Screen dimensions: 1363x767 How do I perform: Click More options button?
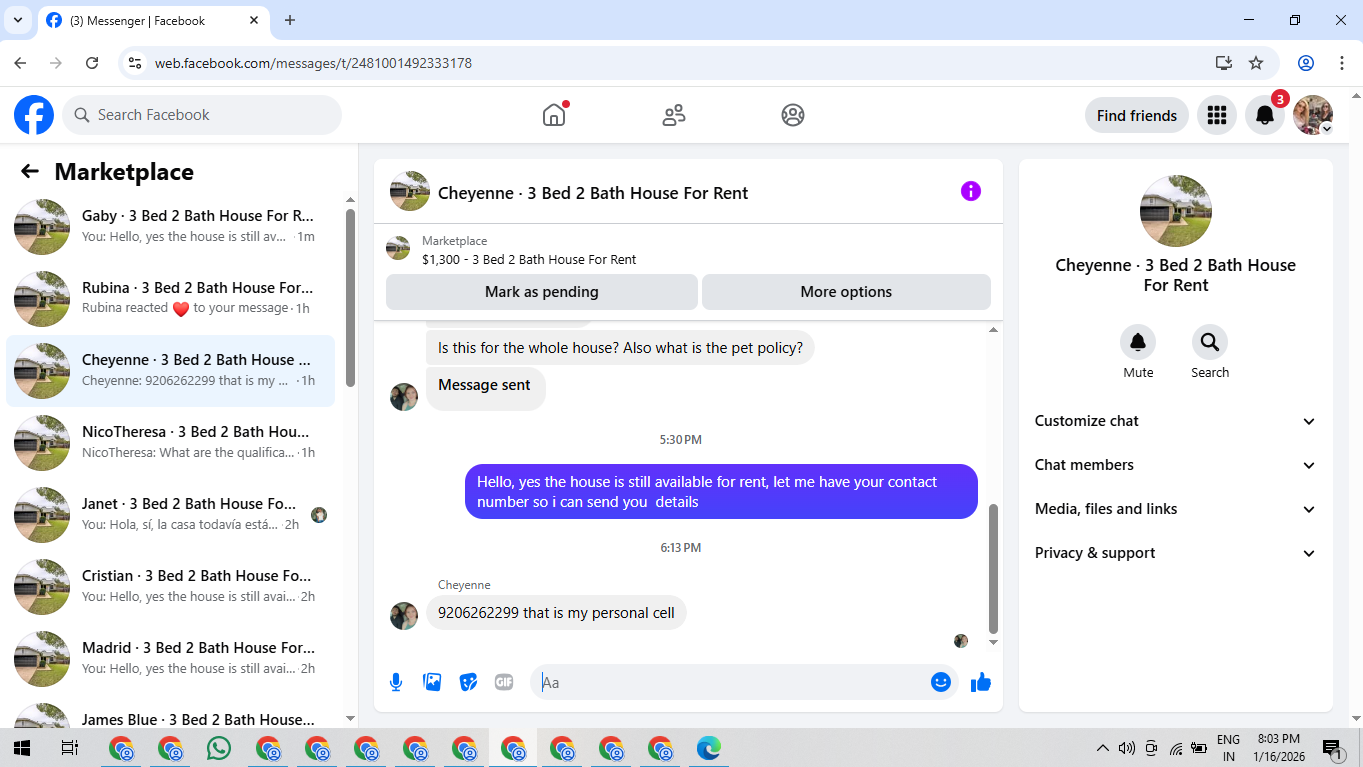click(x=846, y=292)
